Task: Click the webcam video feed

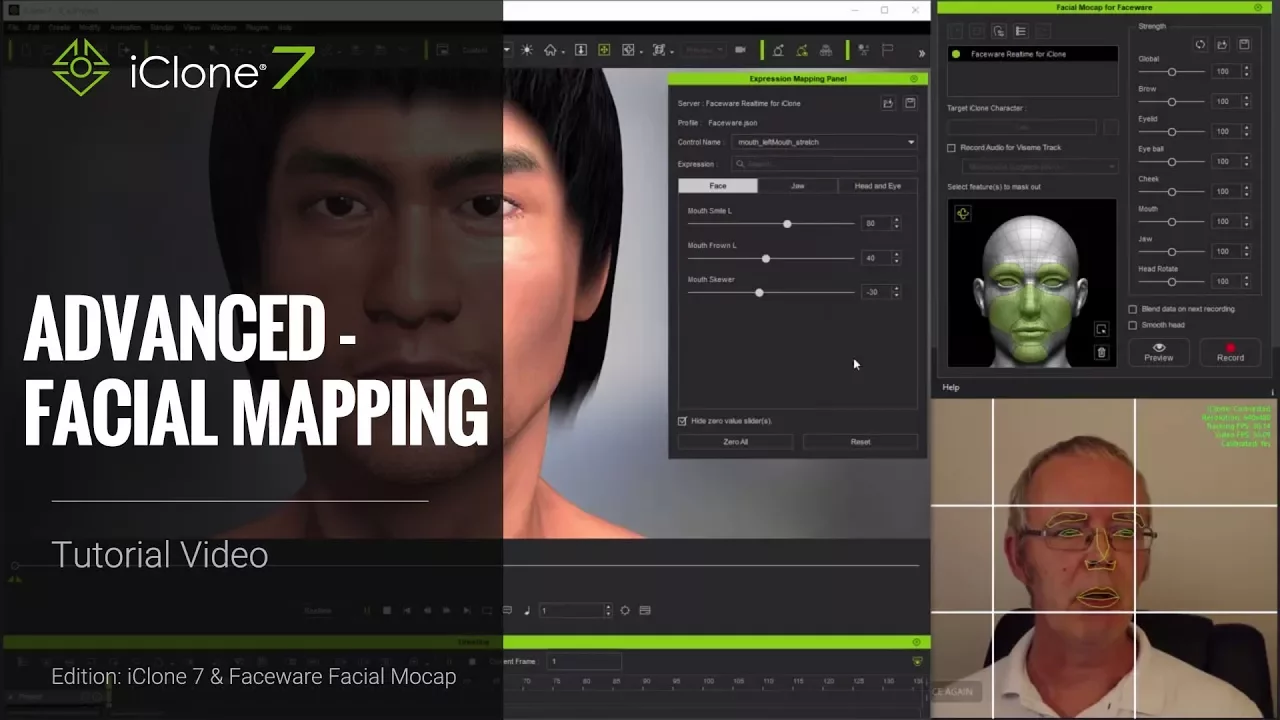Action: [1105, 559]
